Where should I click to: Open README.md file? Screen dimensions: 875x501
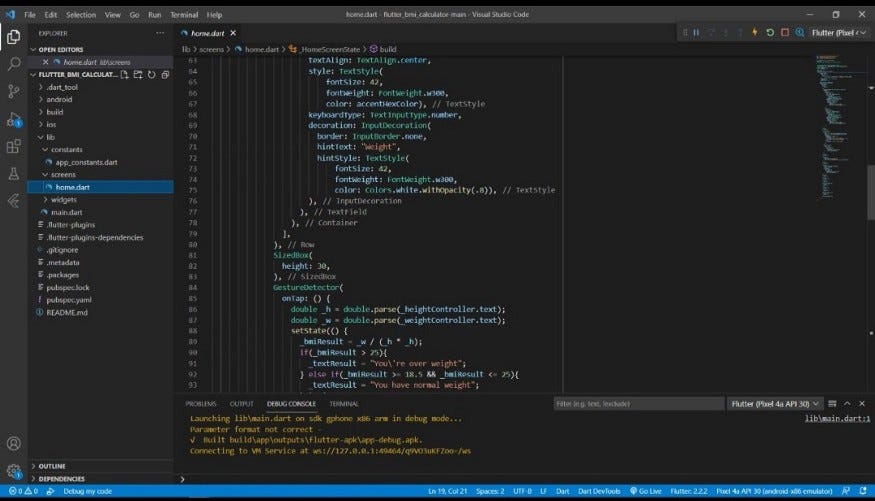[67, 312]
